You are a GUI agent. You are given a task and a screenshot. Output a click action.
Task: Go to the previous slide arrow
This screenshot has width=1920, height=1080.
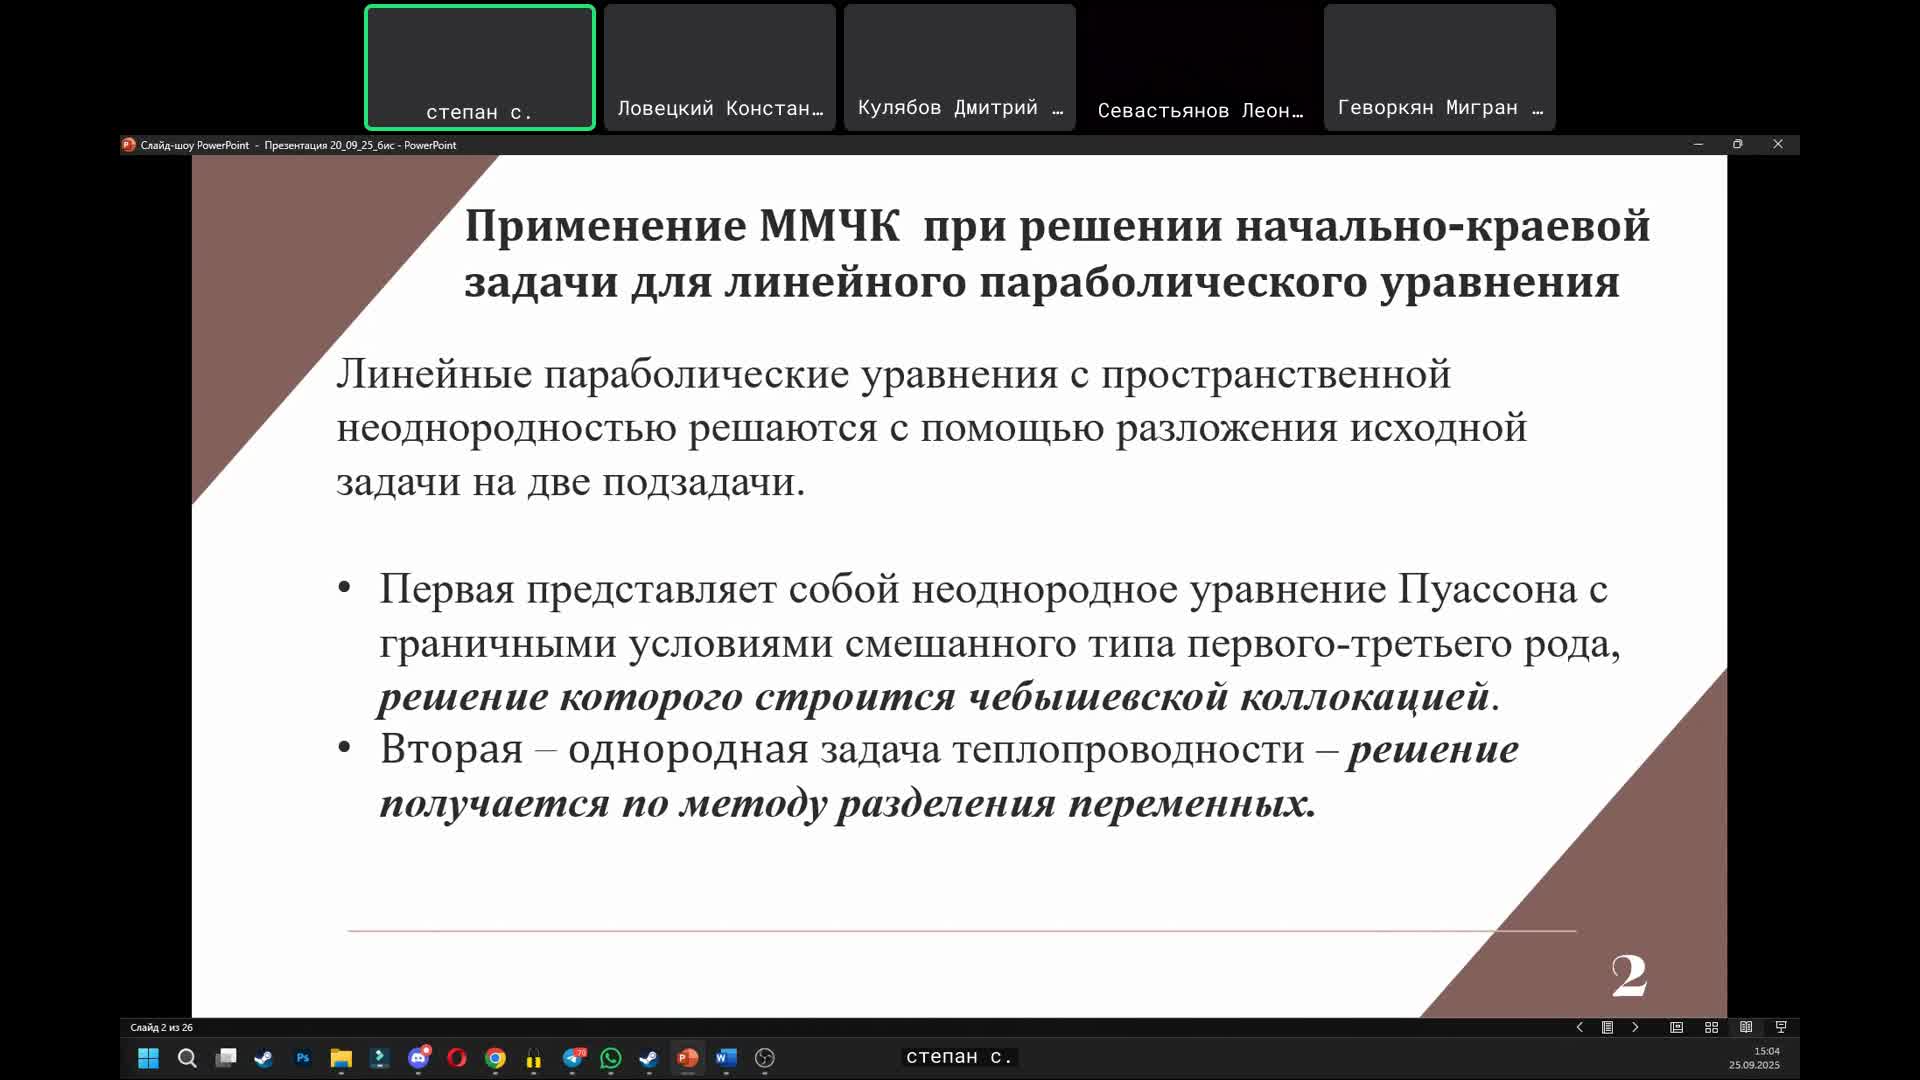coord(1579,1027)
